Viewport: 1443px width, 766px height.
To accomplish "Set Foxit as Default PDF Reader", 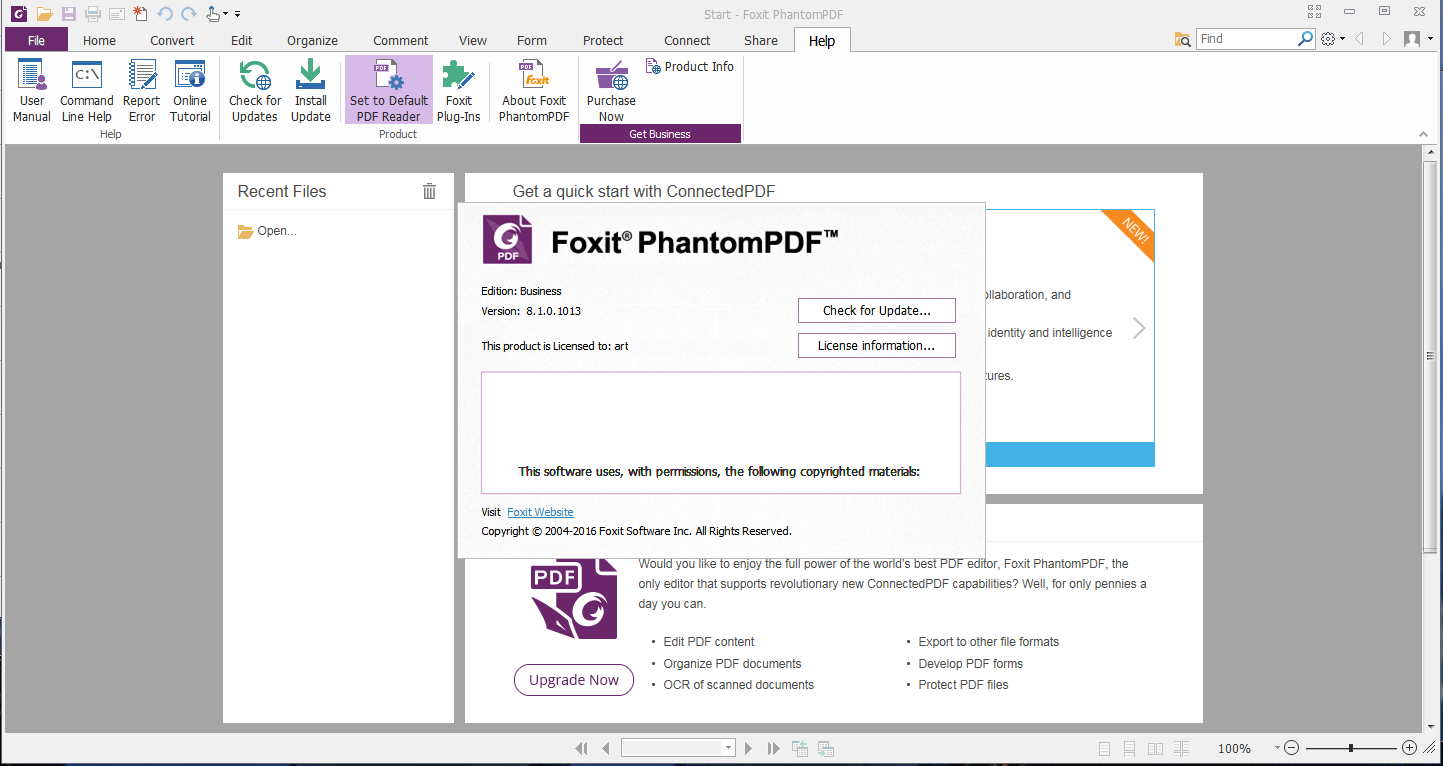I will tap(389, 90).
